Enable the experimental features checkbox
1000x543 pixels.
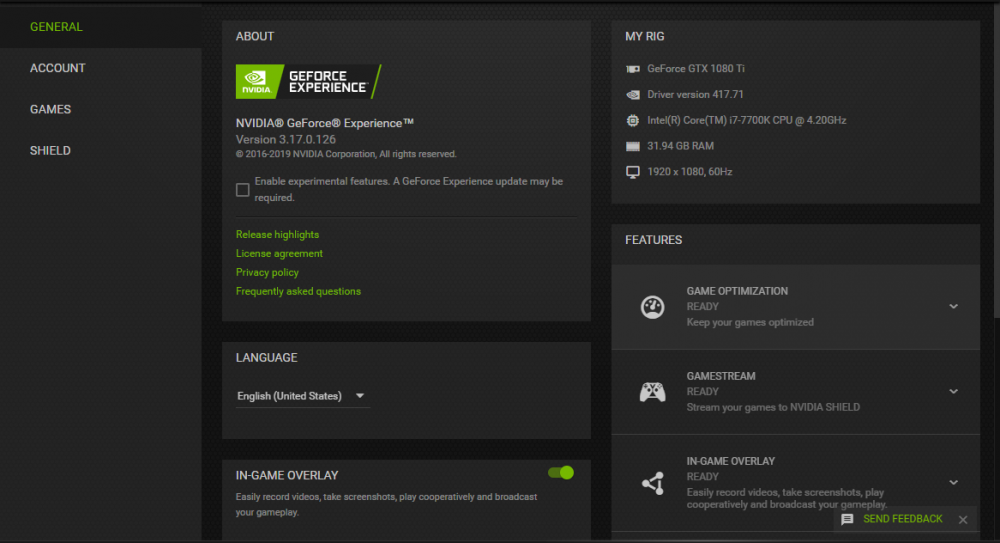click(x=242, y=190)
